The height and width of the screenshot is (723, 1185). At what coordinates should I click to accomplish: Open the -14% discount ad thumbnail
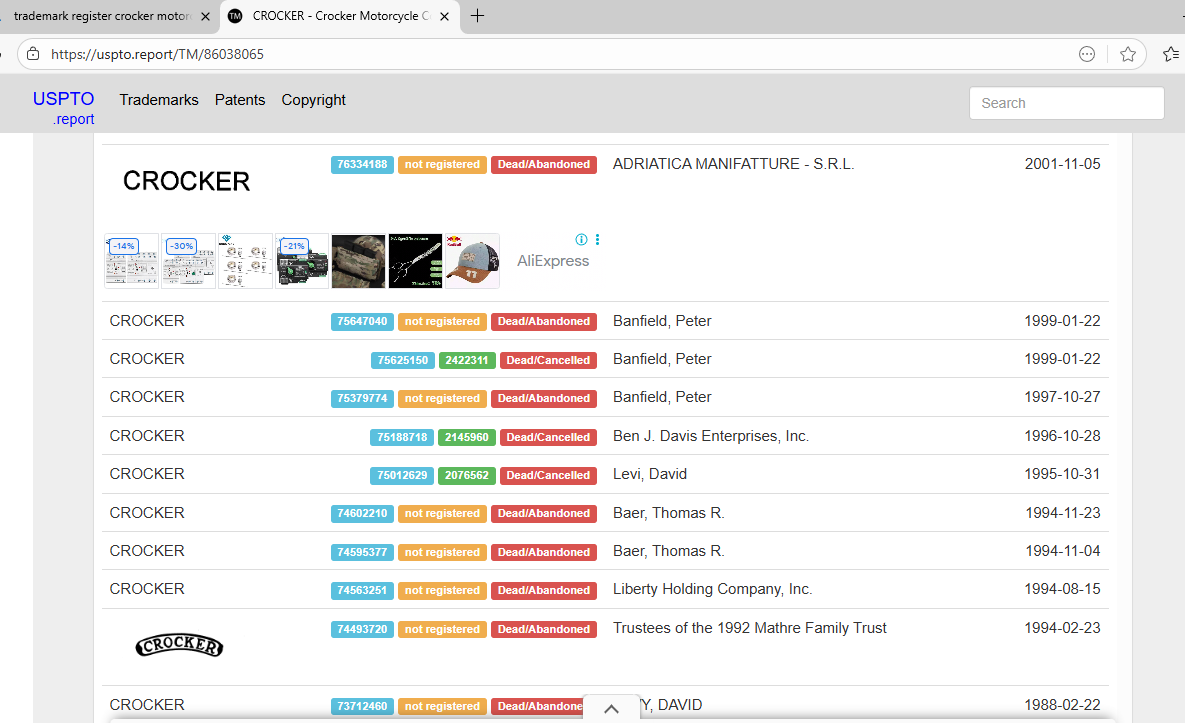[131, 261]
